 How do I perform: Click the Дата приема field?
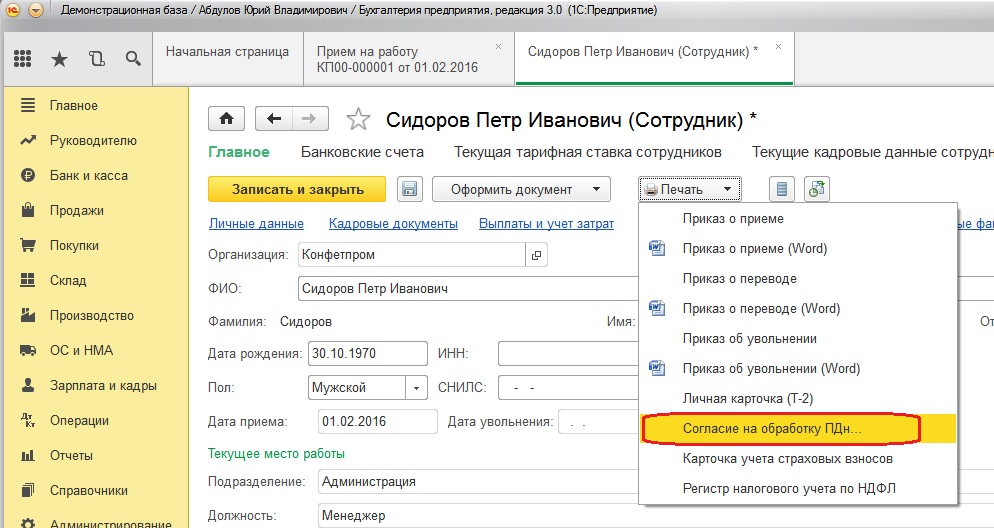pyautogui.click(x=378, y=422)
